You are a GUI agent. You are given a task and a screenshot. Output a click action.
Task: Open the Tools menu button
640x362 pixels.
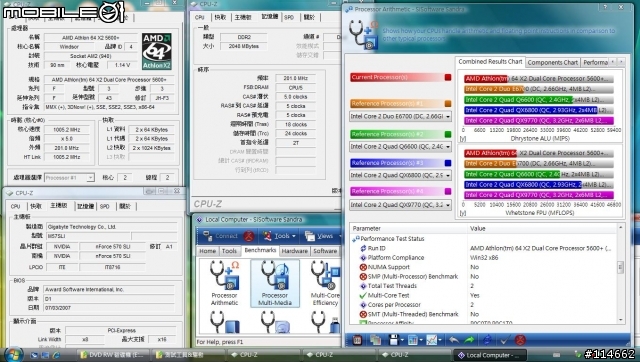[x=279, y=236]
